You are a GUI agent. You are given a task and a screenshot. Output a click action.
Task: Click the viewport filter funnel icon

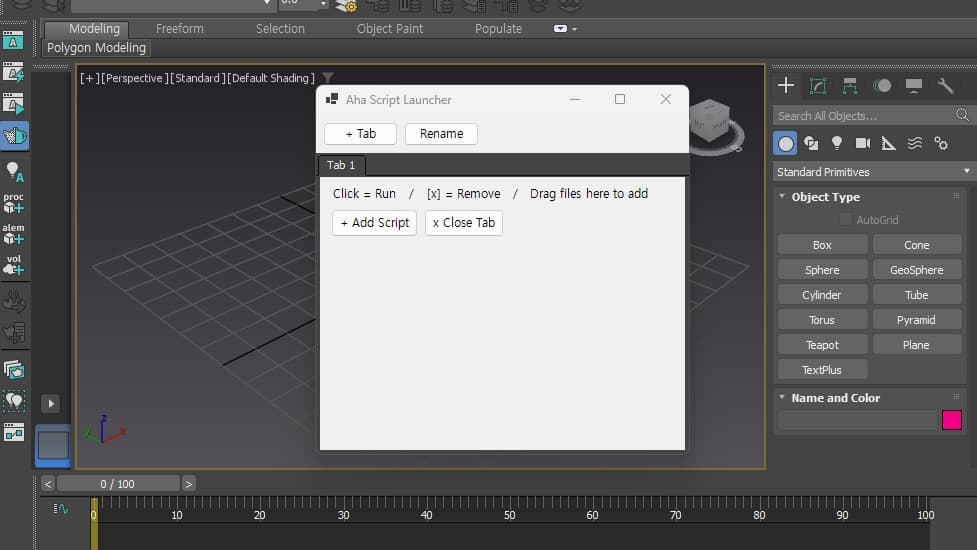(x=328, y=78)
